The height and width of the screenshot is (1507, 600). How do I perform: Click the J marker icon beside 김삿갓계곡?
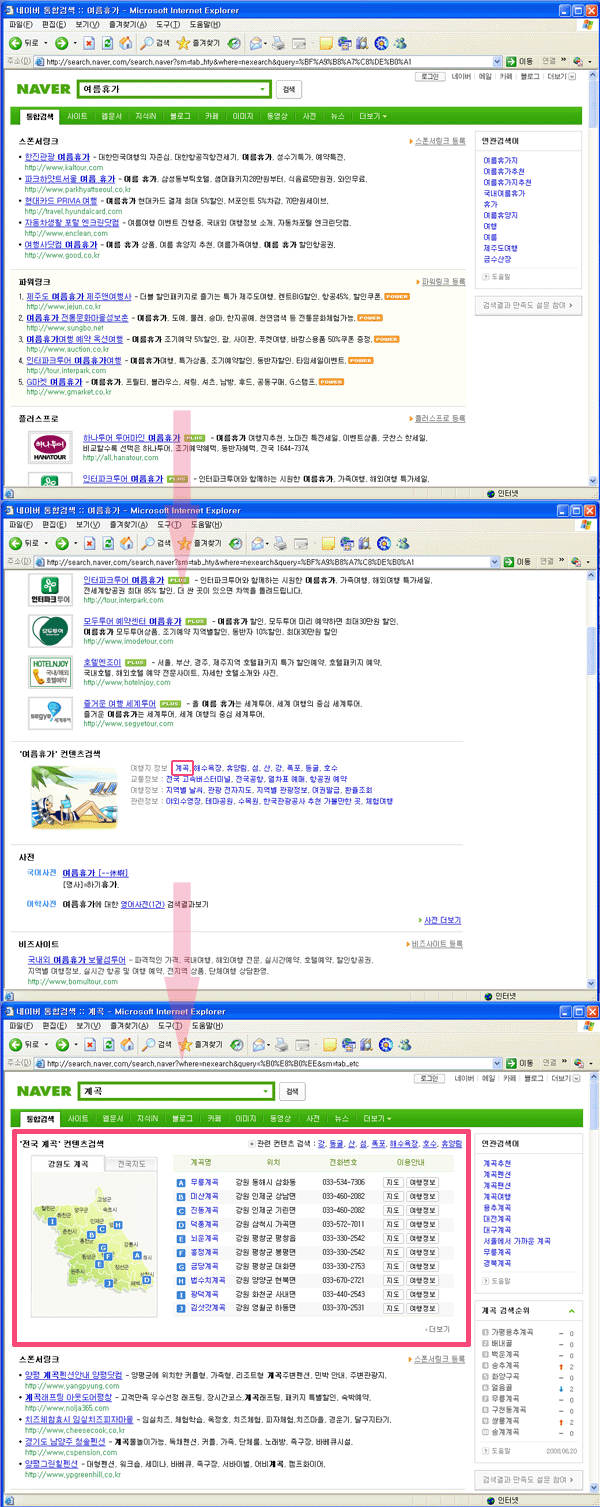[x=180, y=1307]
